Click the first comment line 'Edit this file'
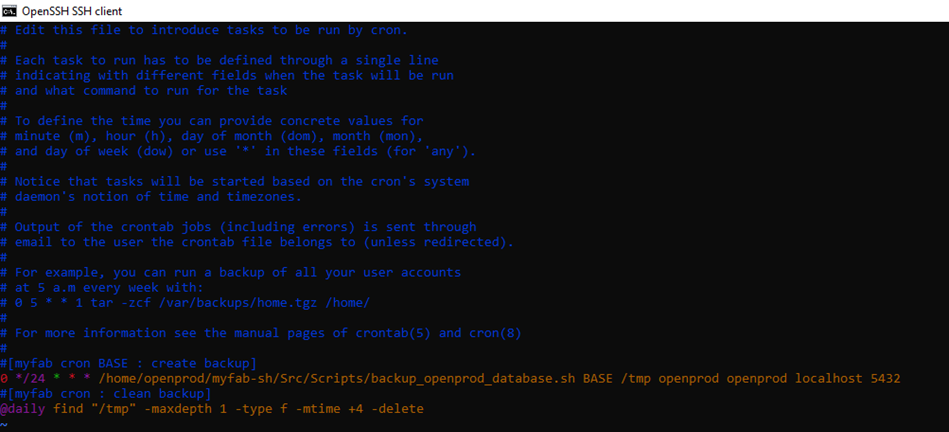 pyautogui.click(x=204, y=30)
